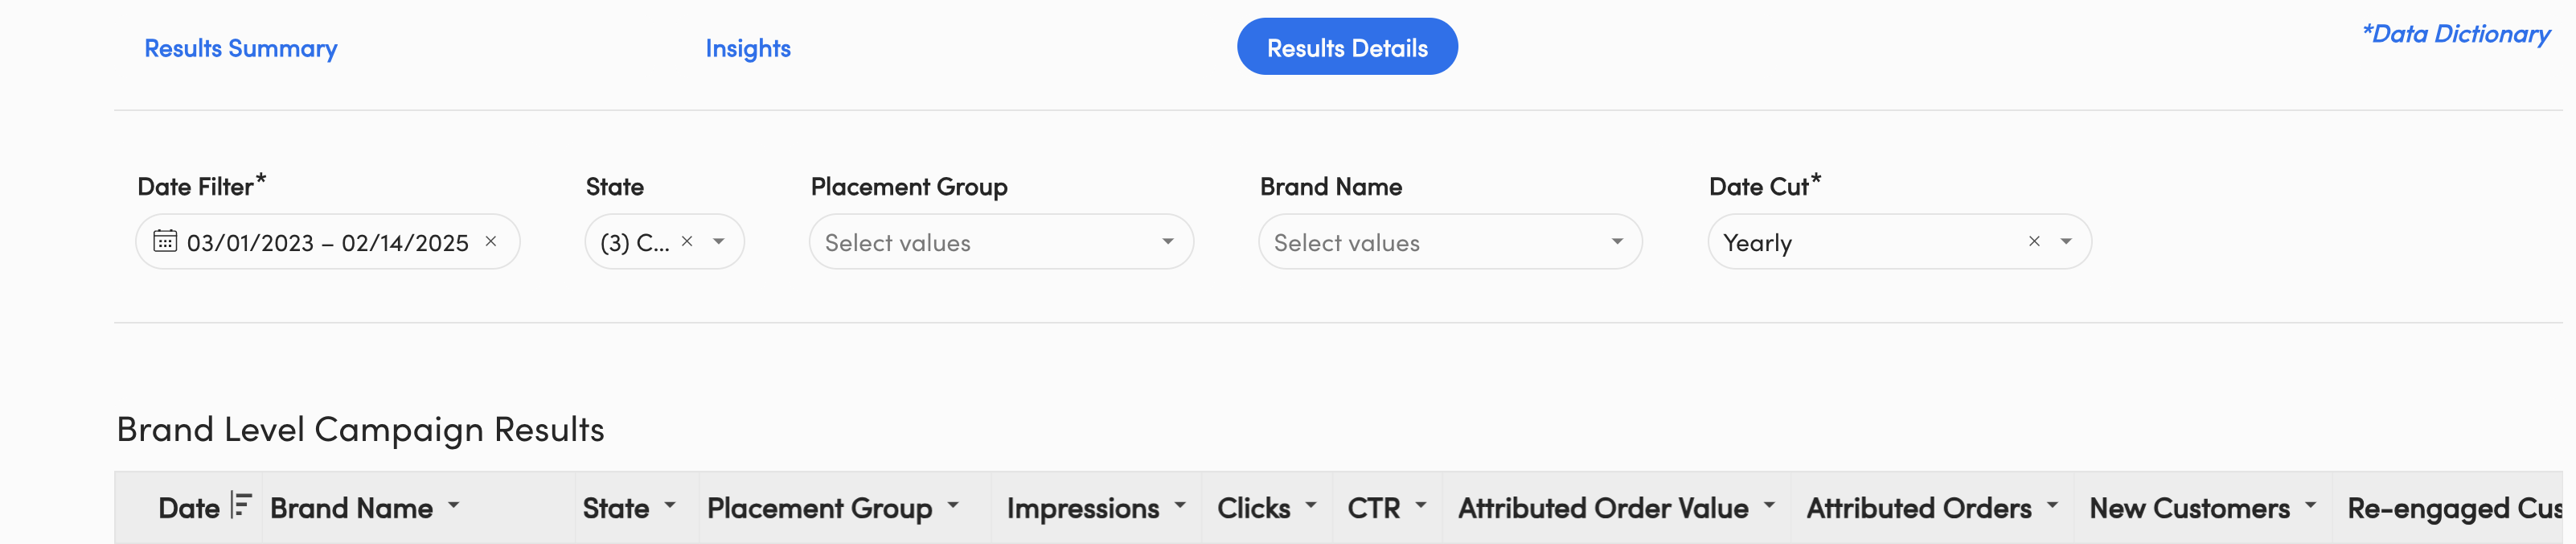Click the calendar icon in Date Filter
The height and width of the screenshot is (544, 2576).
(x=165, y=241)
